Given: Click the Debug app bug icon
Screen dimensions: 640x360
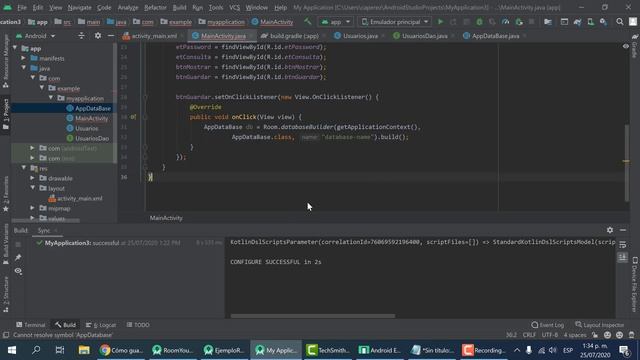Looking at the screenshot, I should (x=479, y=22).
